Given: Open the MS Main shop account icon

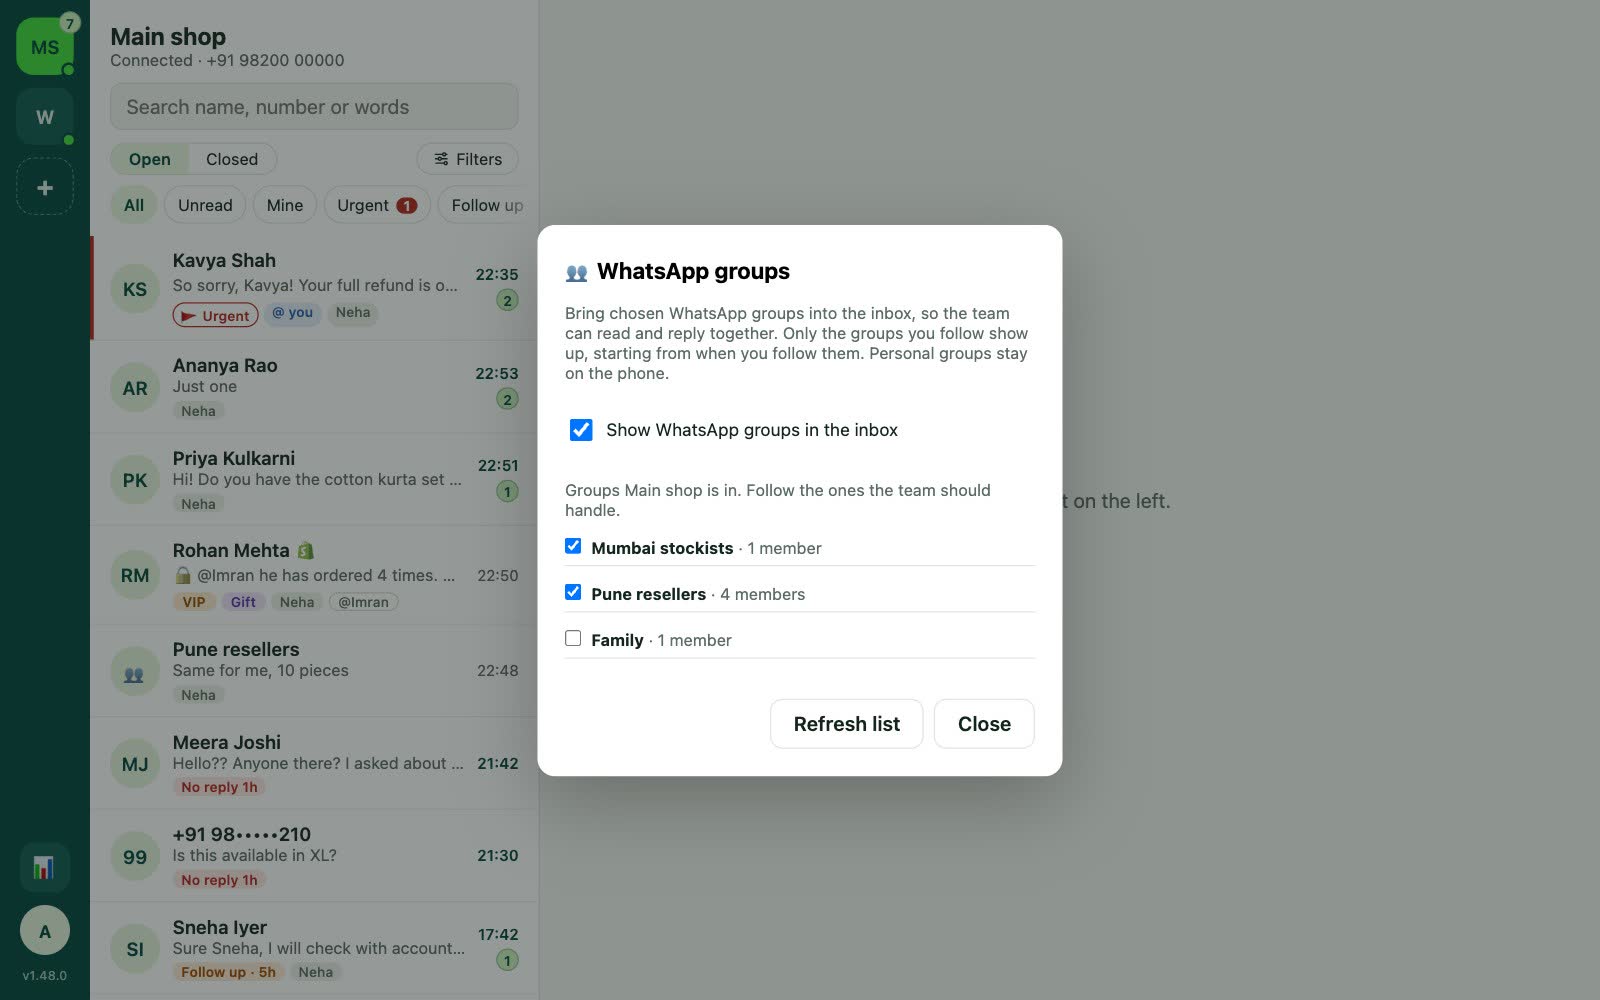Looking at the screenshot, I should pyautogui.click(x=45, y=47).
